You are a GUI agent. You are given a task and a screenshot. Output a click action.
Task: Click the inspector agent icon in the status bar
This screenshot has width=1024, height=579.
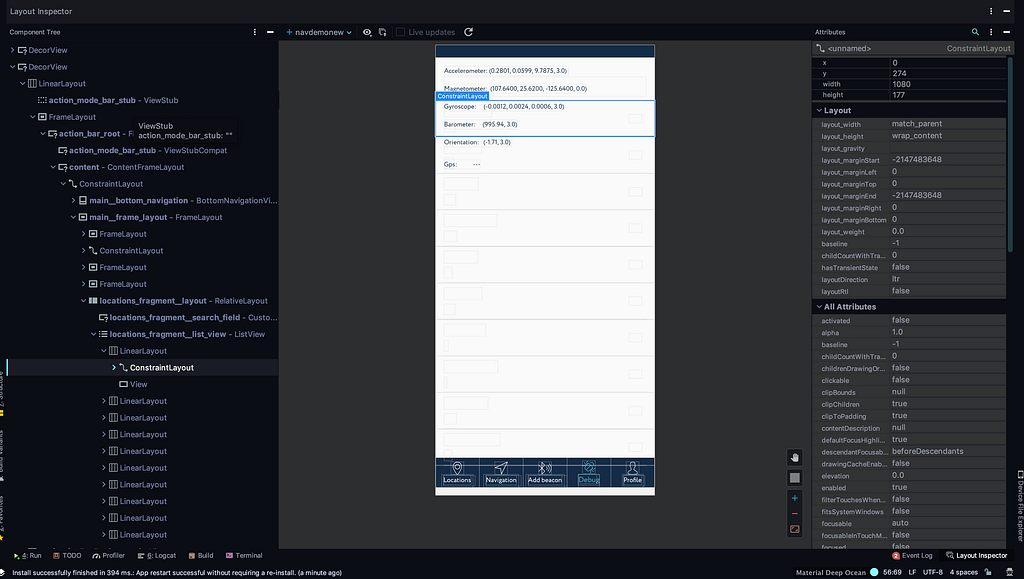pyautogui.click(x=1010, y=572)
